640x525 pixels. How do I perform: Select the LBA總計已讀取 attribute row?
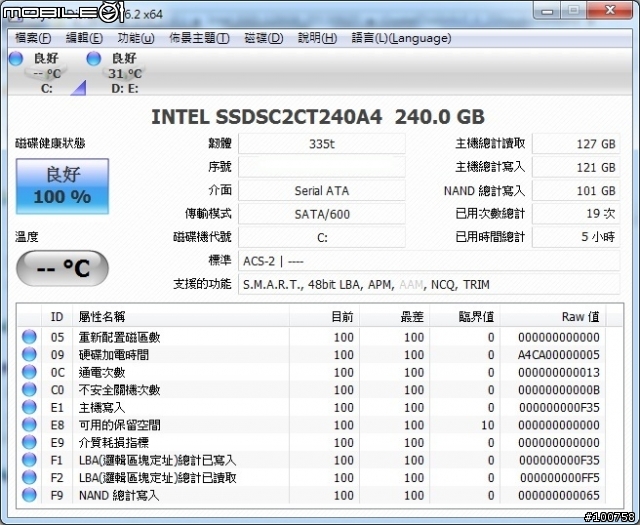pyautogui.click(x=312, y=478)
